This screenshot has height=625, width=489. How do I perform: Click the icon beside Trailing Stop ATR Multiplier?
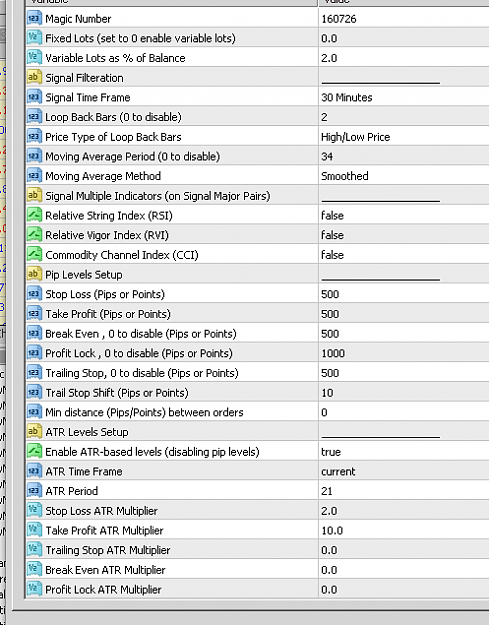(x=34, y=550)
